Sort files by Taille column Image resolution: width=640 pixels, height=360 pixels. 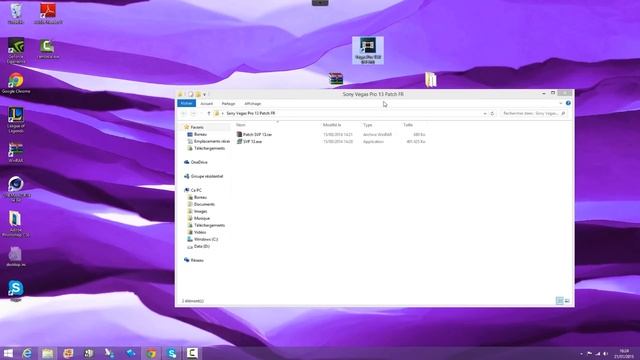[x=408, y=125]
